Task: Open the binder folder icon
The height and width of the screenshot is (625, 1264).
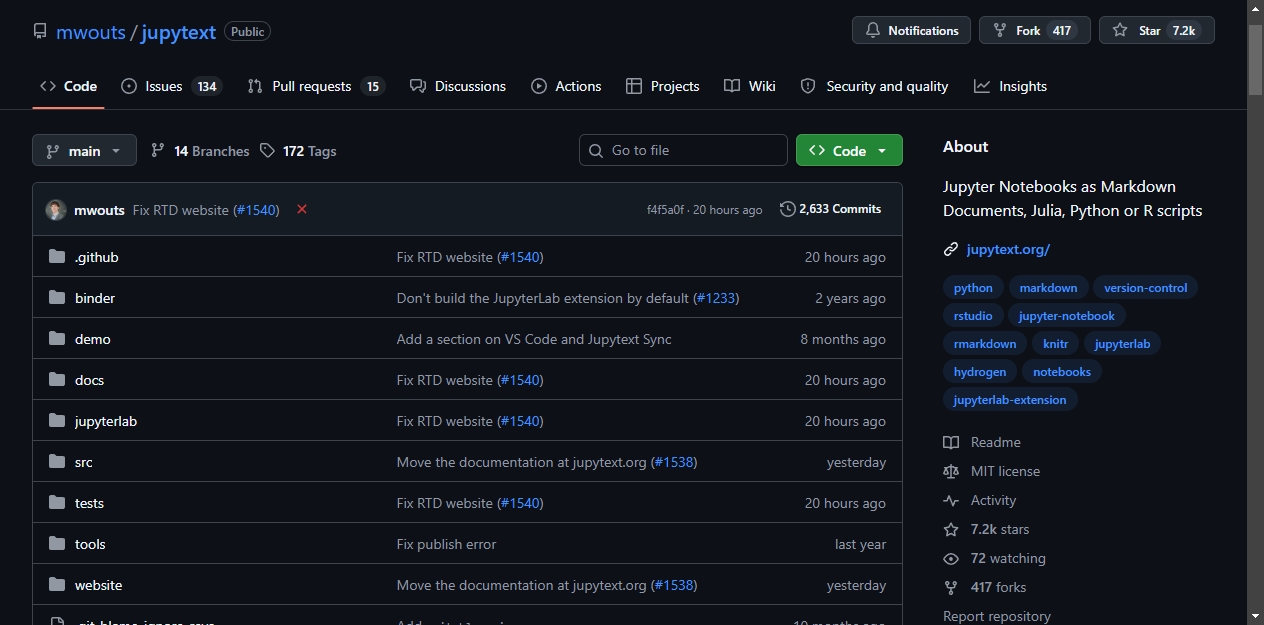Action: pyautogui.click(x=57, y=298)
